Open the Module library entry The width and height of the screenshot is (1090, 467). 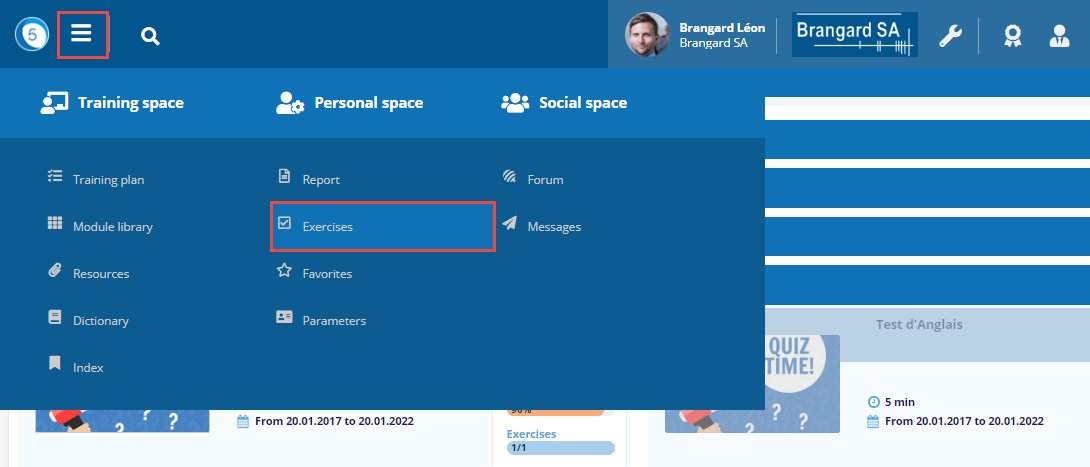(112, 227)
